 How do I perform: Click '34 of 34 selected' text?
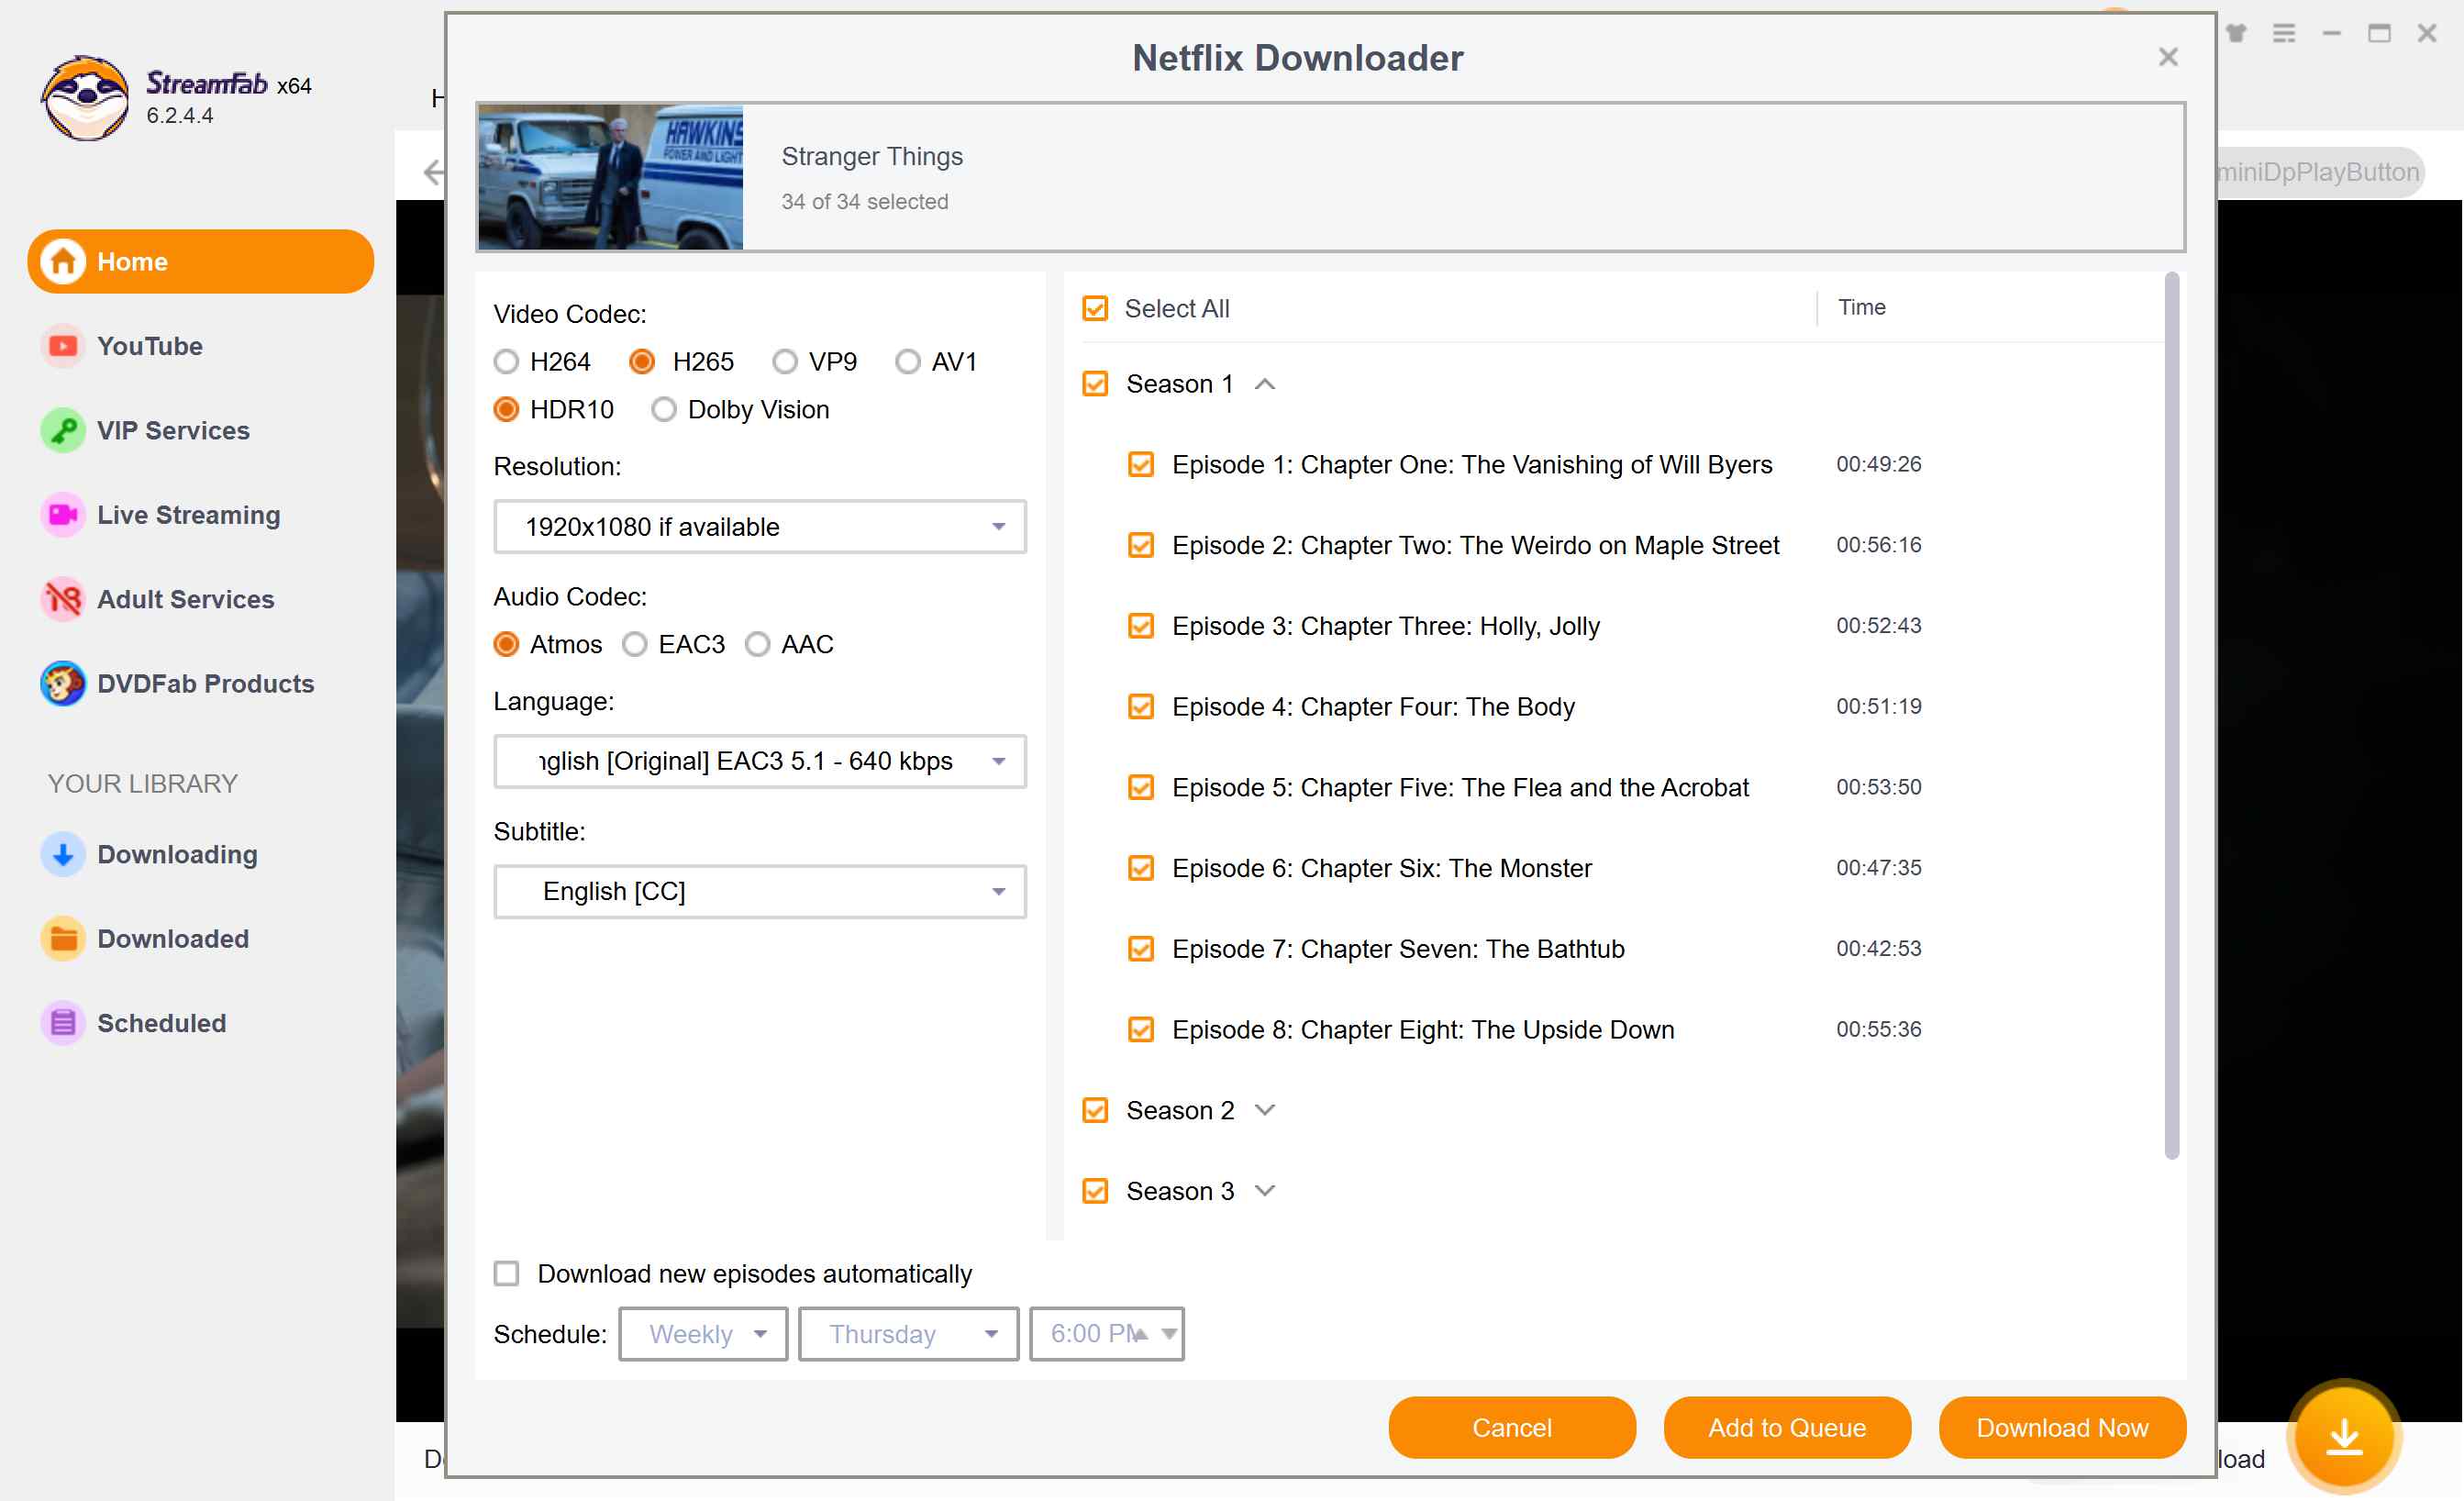click(x=864, y=201)
